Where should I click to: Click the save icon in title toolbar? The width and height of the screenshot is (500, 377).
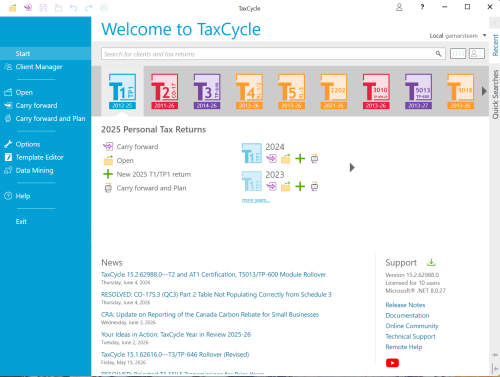pos(43,8)
